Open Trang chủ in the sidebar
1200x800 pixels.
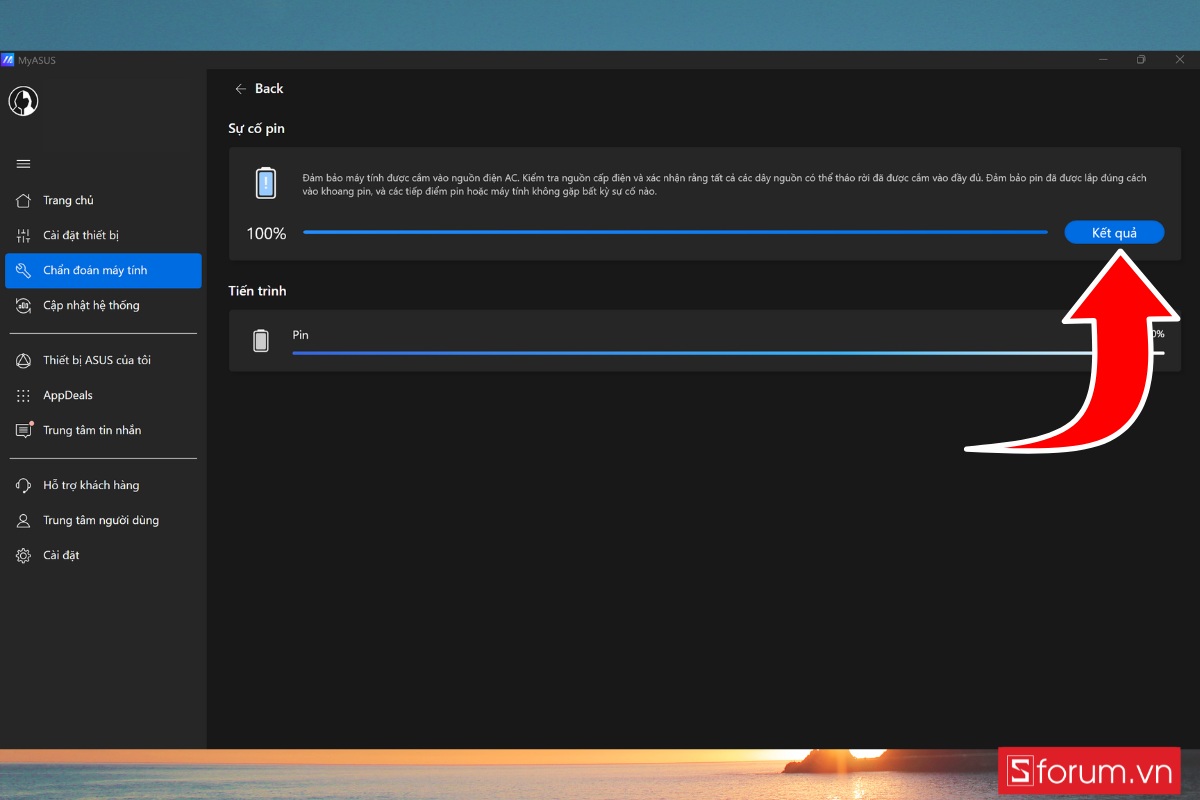tap(103, 200)
